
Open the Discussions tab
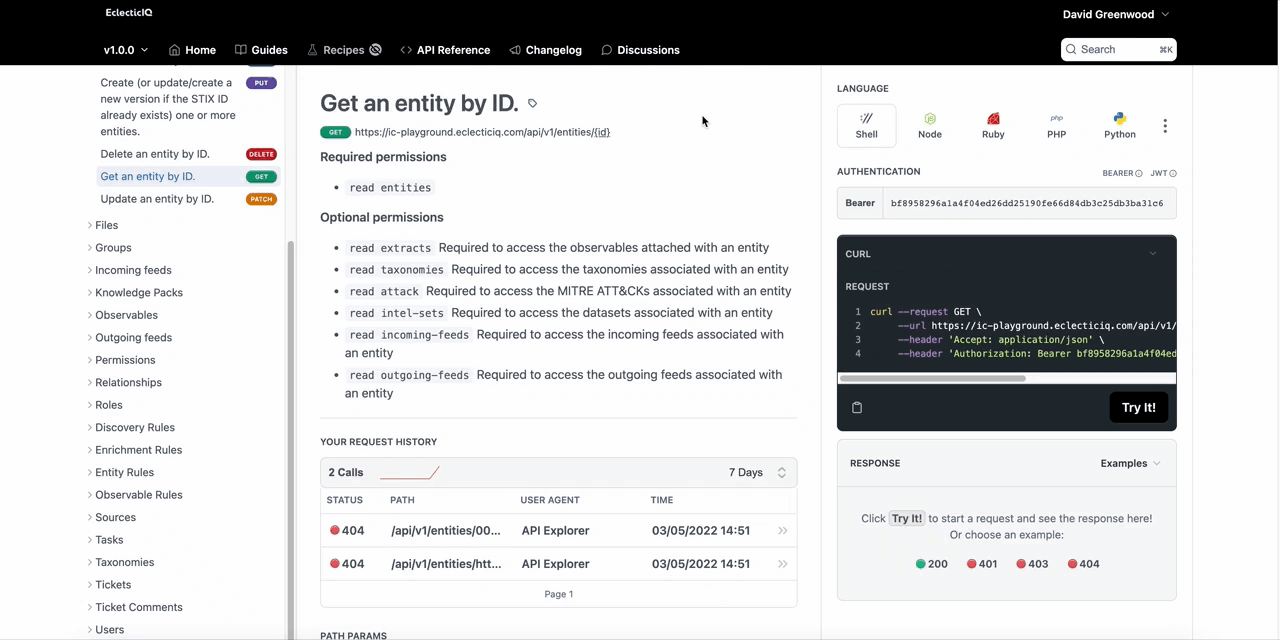[x=640, y=50]
